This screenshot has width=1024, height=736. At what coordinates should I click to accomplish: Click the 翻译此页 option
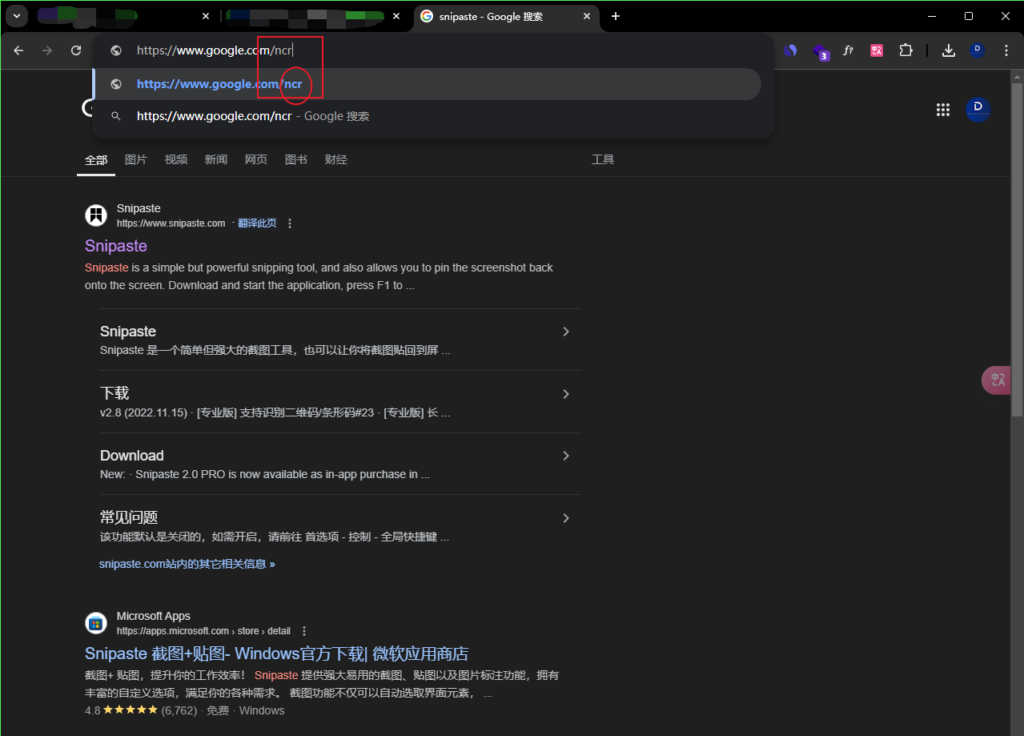pyautogui.click(x=257, y=222)
